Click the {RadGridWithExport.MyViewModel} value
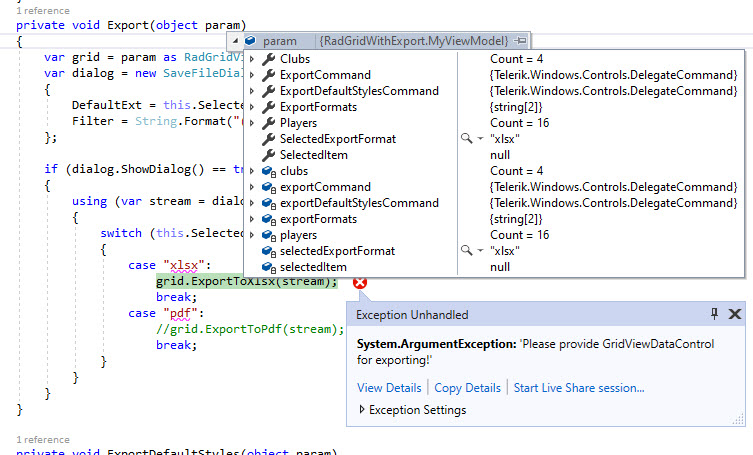This screenshot has width=753, height=455. [x=413, y=41]
